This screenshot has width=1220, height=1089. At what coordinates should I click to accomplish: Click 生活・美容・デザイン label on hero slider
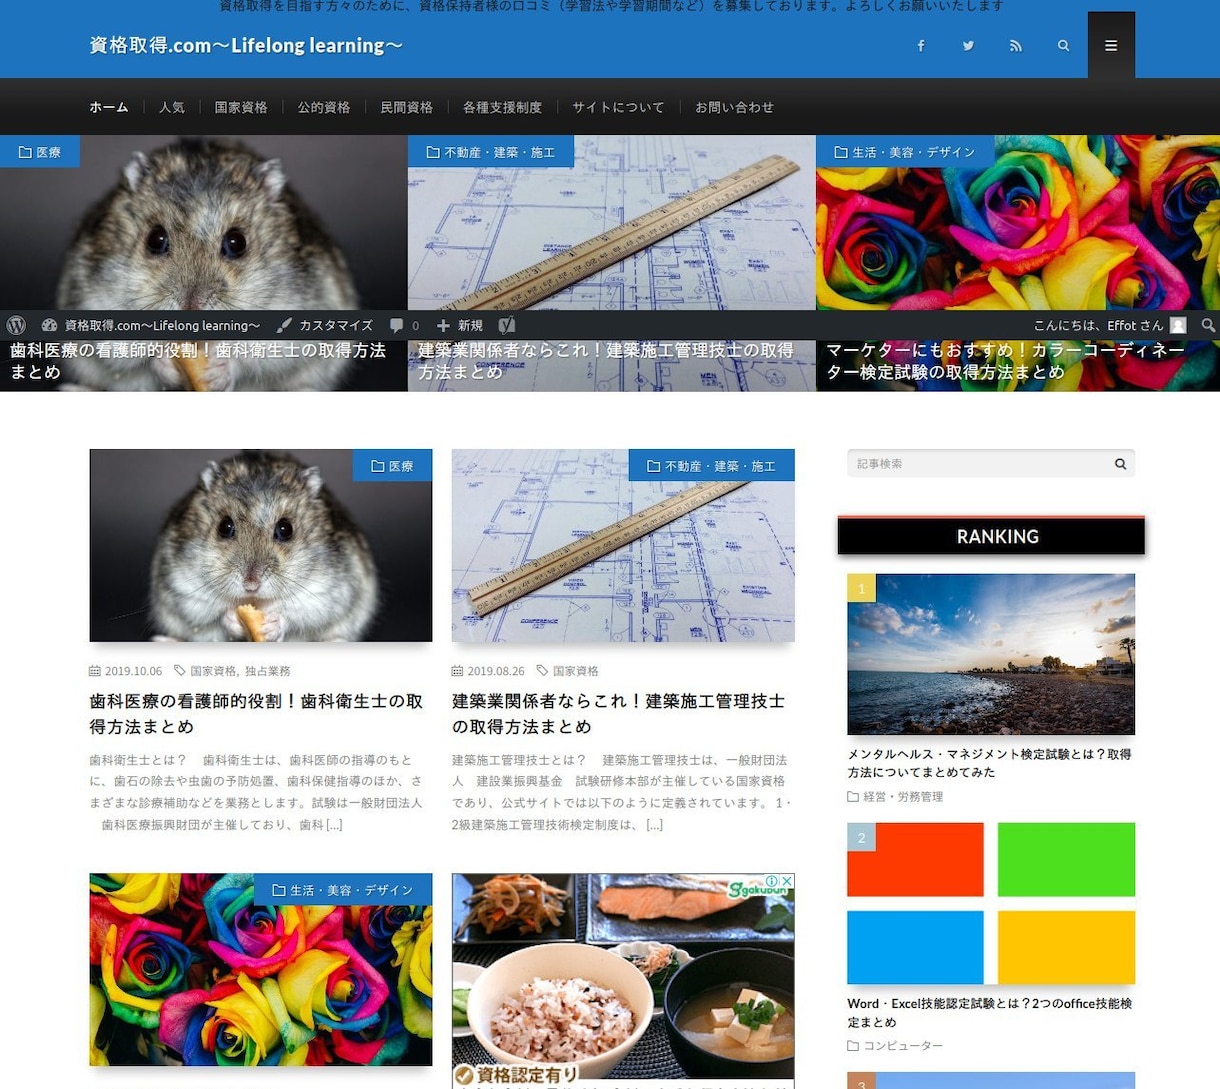coord(905,152)
